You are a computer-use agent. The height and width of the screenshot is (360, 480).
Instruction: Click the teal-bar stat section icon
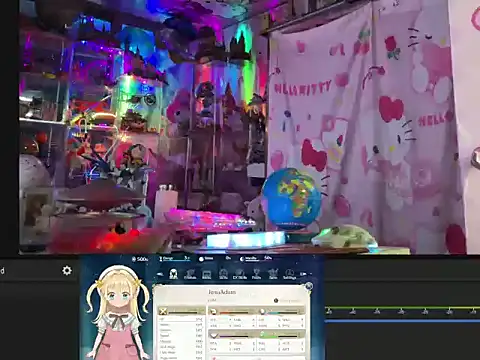[263, 312]
